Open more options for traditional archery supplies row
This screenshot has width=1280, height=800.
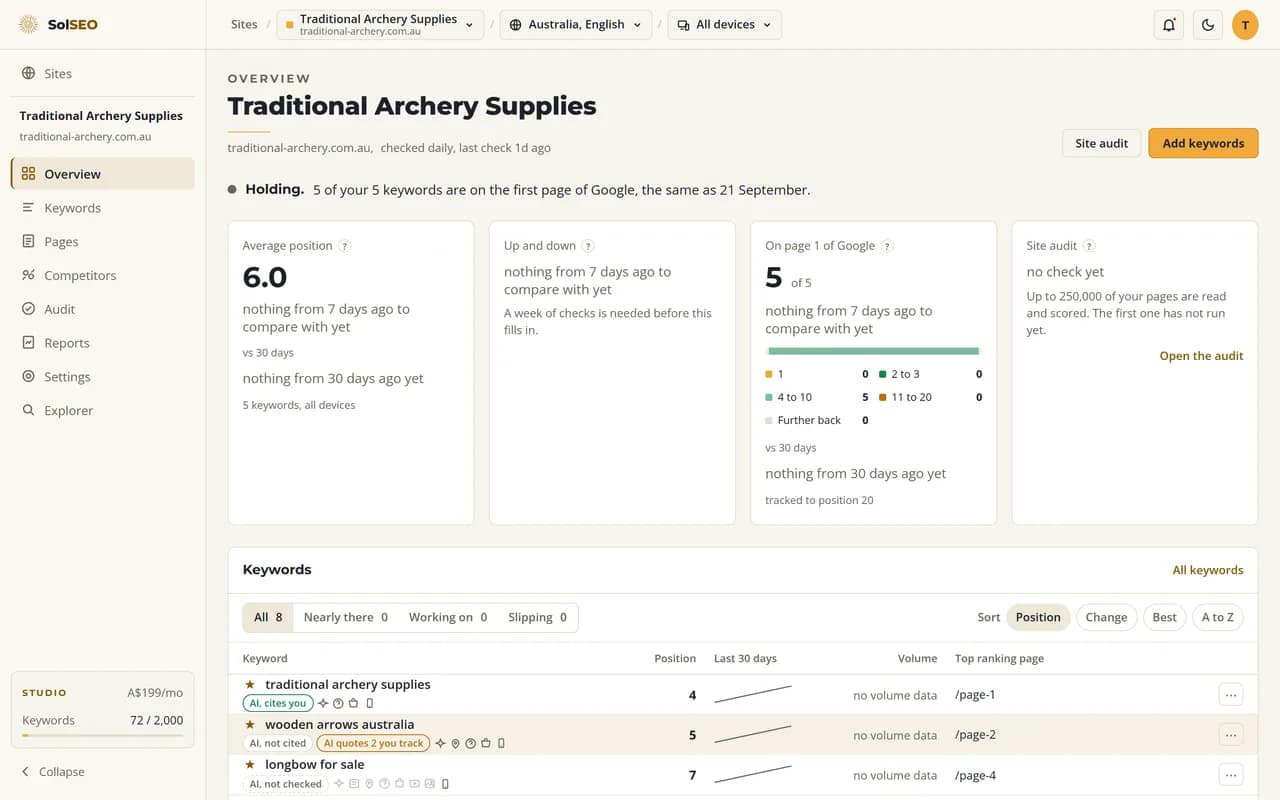[1231, 695]
